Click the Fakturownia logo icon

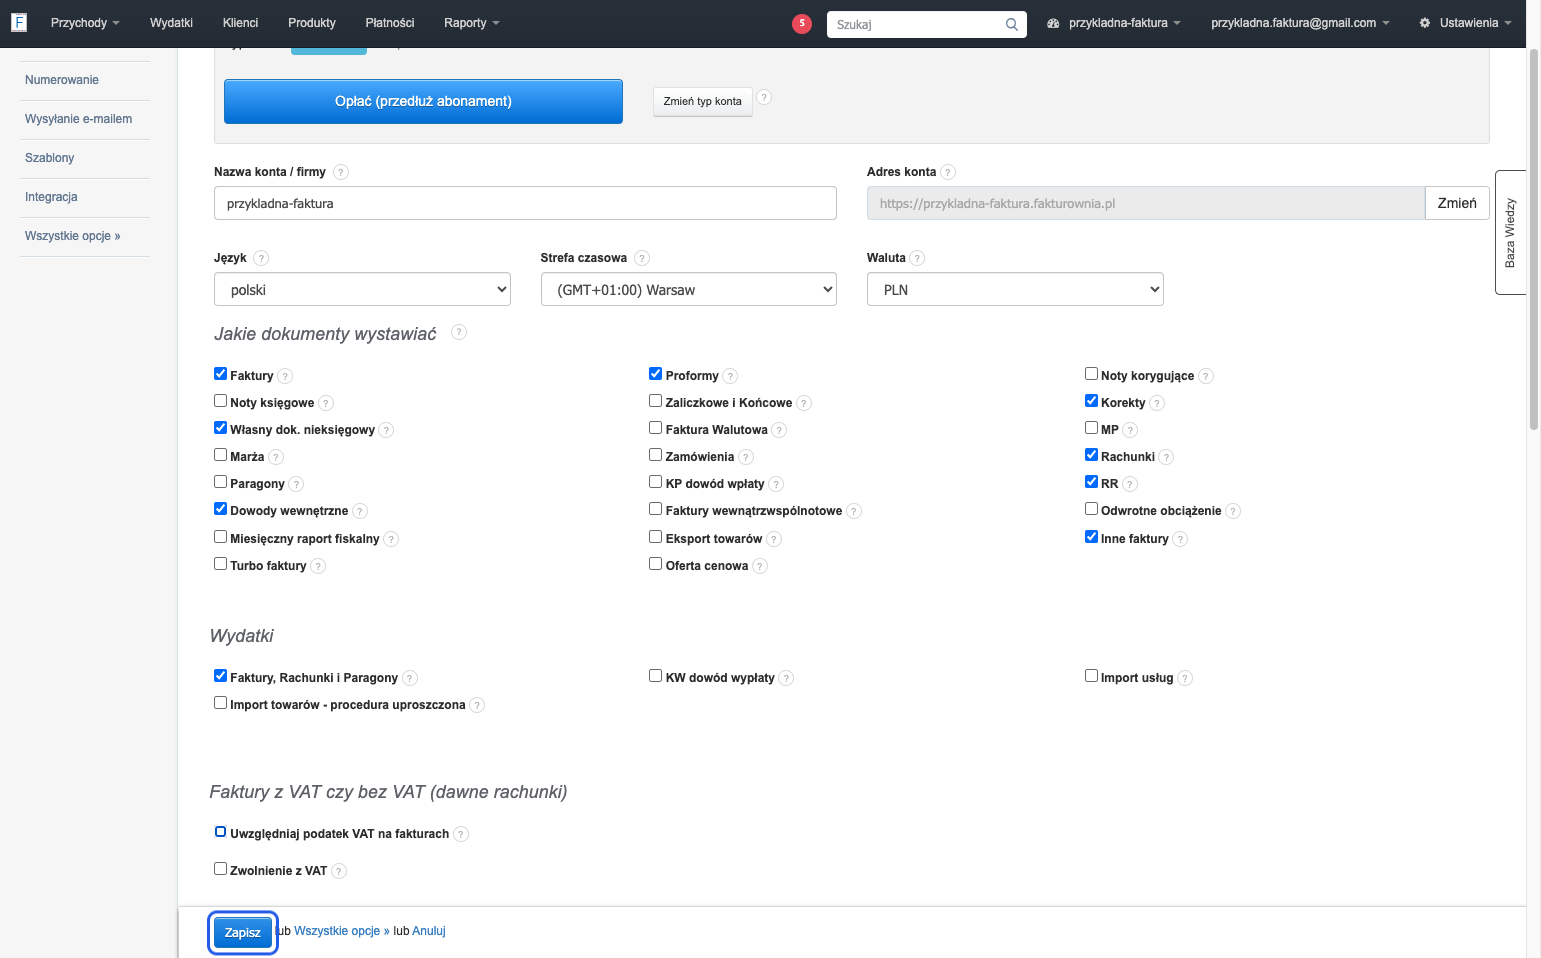click(19, 22)
